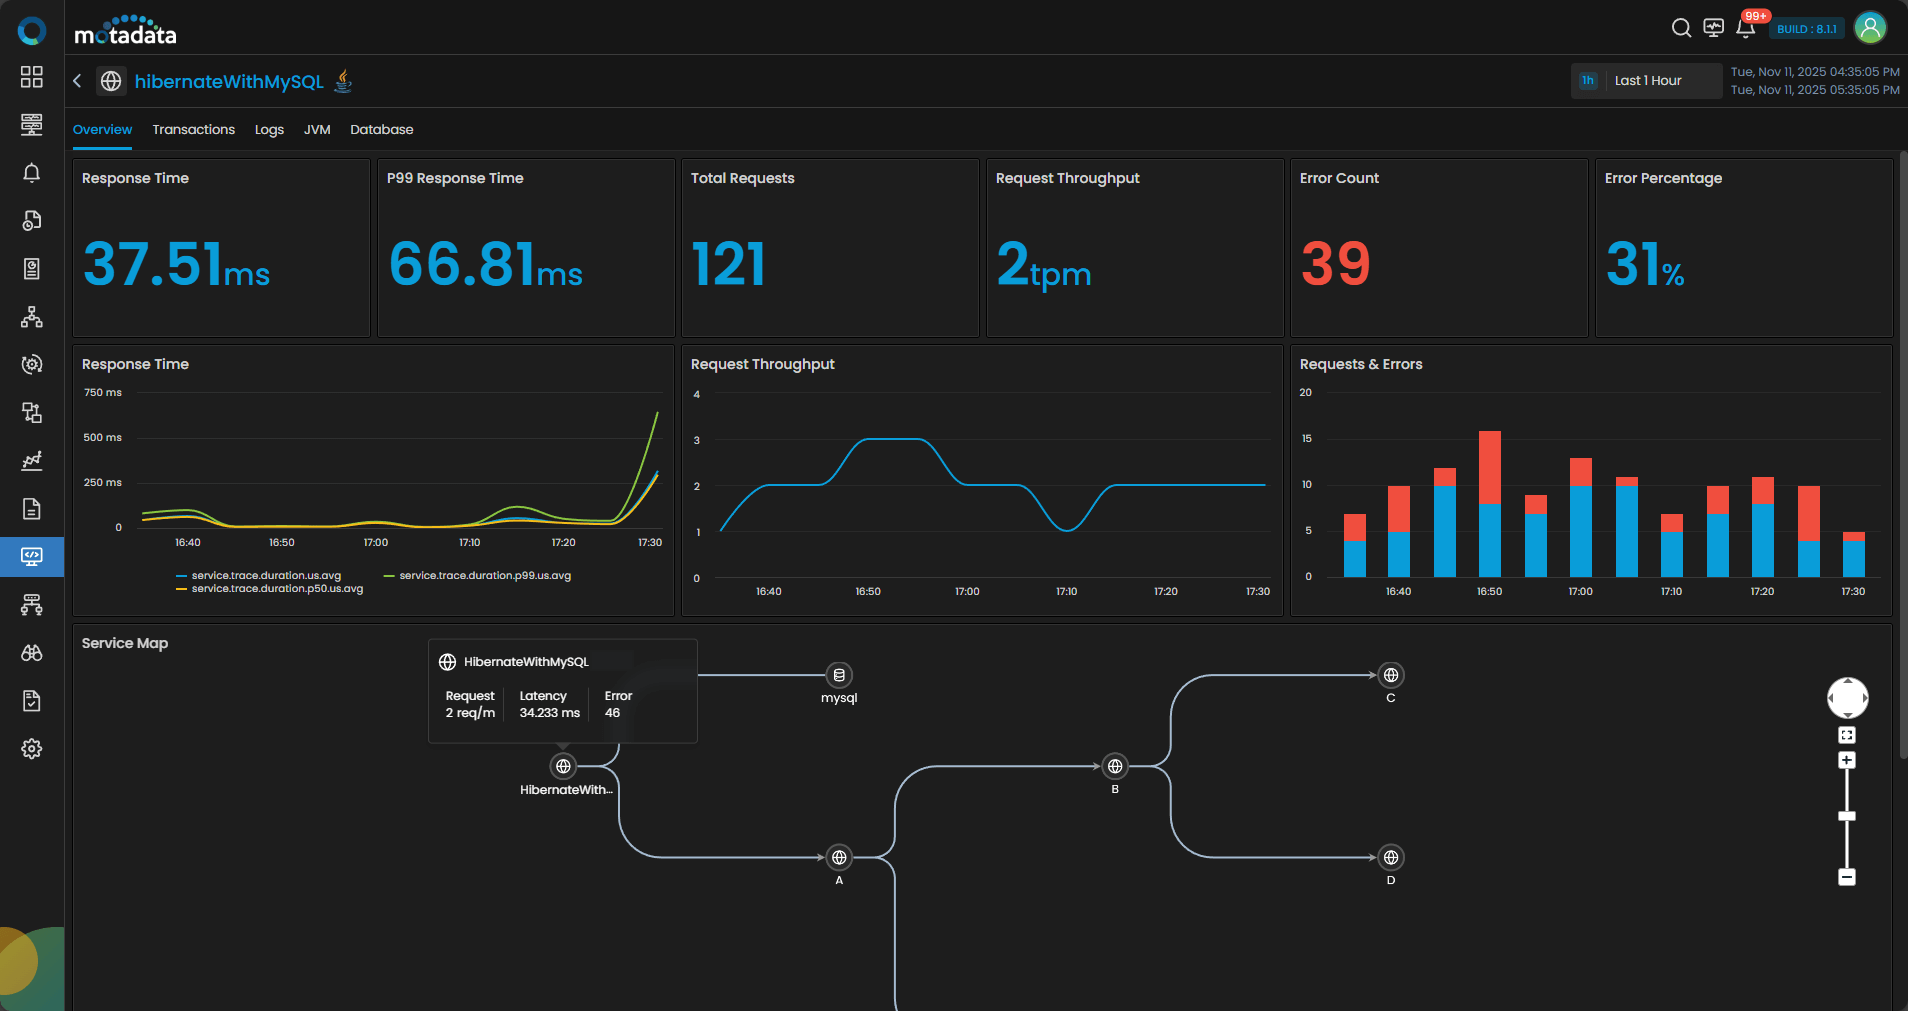Switch to the Transactions tab
The image size is (1908, 1011).
pos(193,130)
